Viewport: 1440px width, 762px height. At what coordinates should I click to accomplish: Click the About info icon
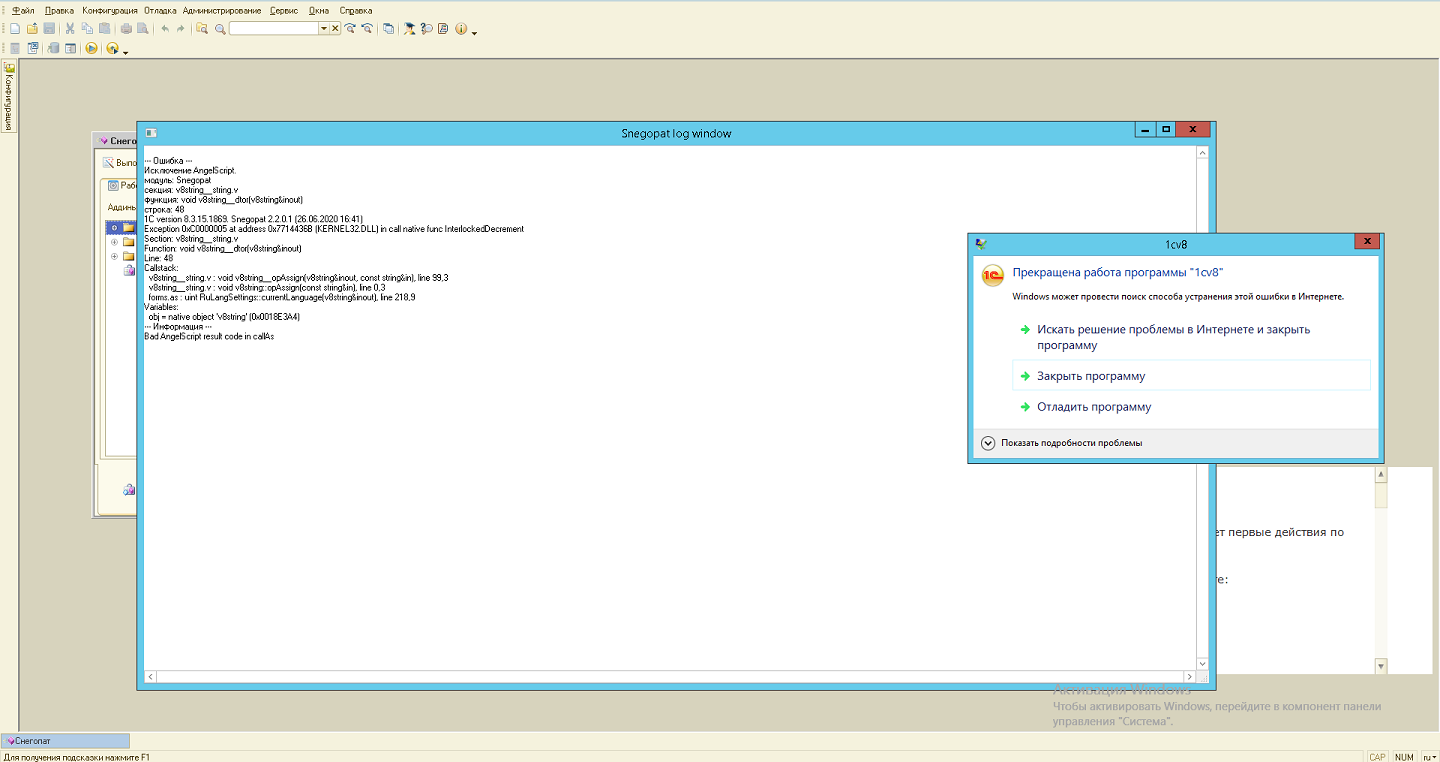[x=461, y=29]
